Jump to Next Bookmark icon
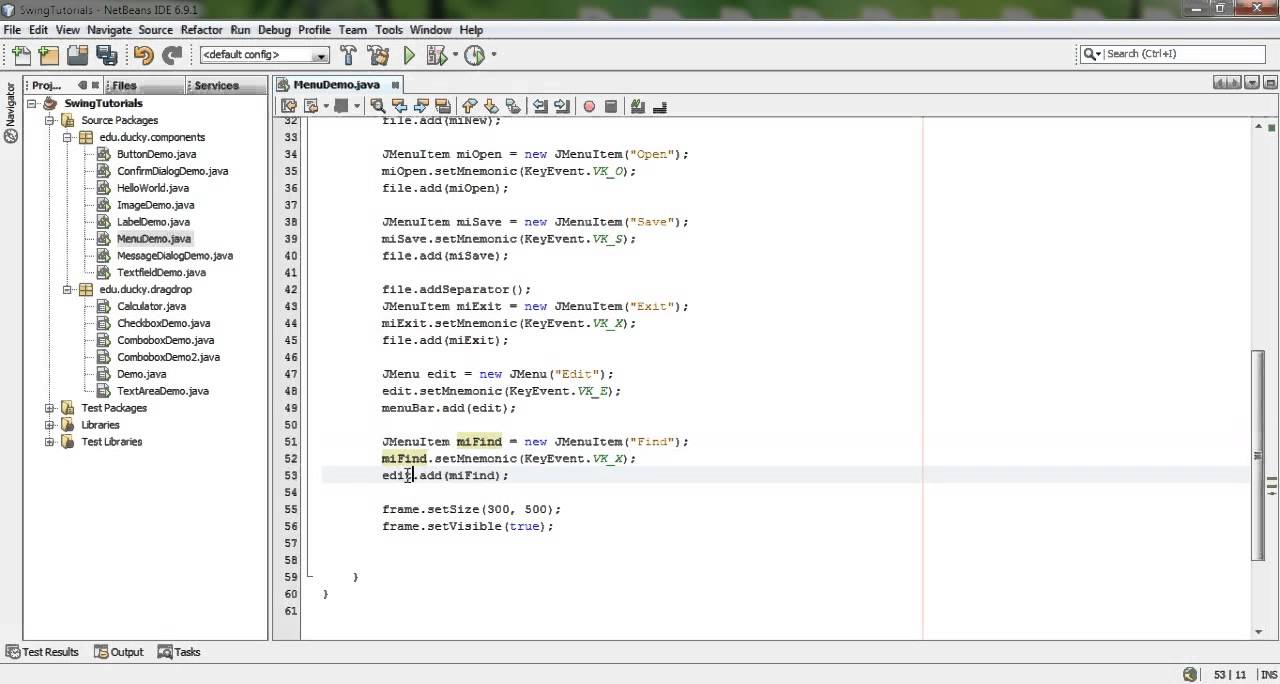 491,106
